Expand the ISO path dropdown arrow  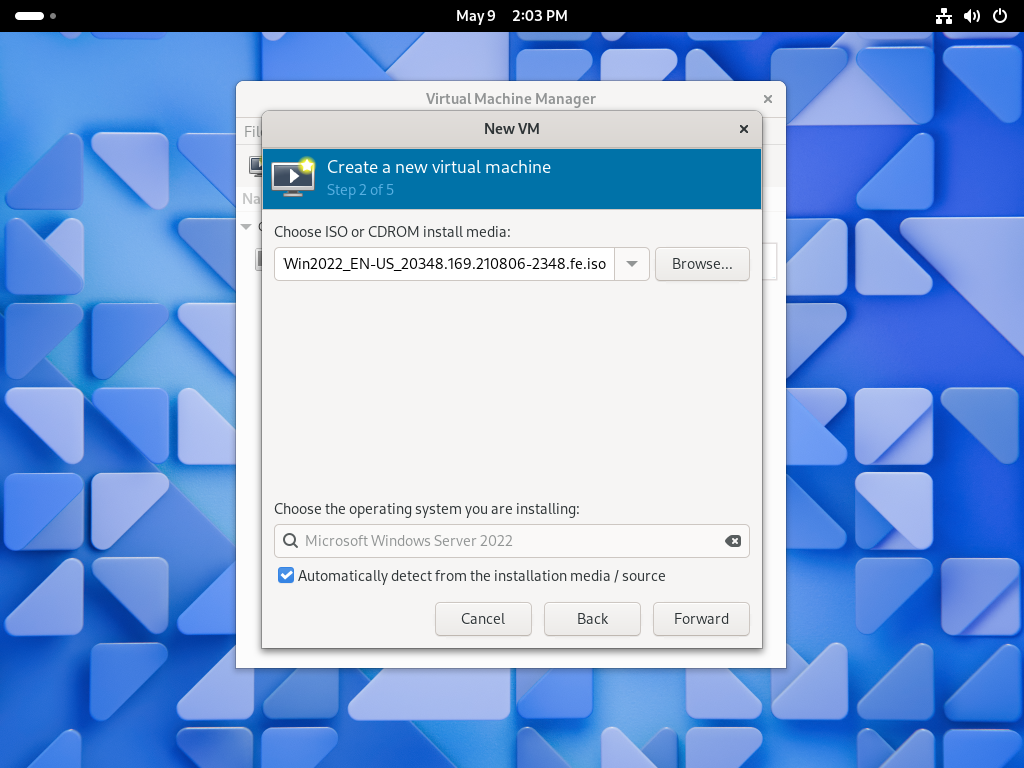(632, 264)
